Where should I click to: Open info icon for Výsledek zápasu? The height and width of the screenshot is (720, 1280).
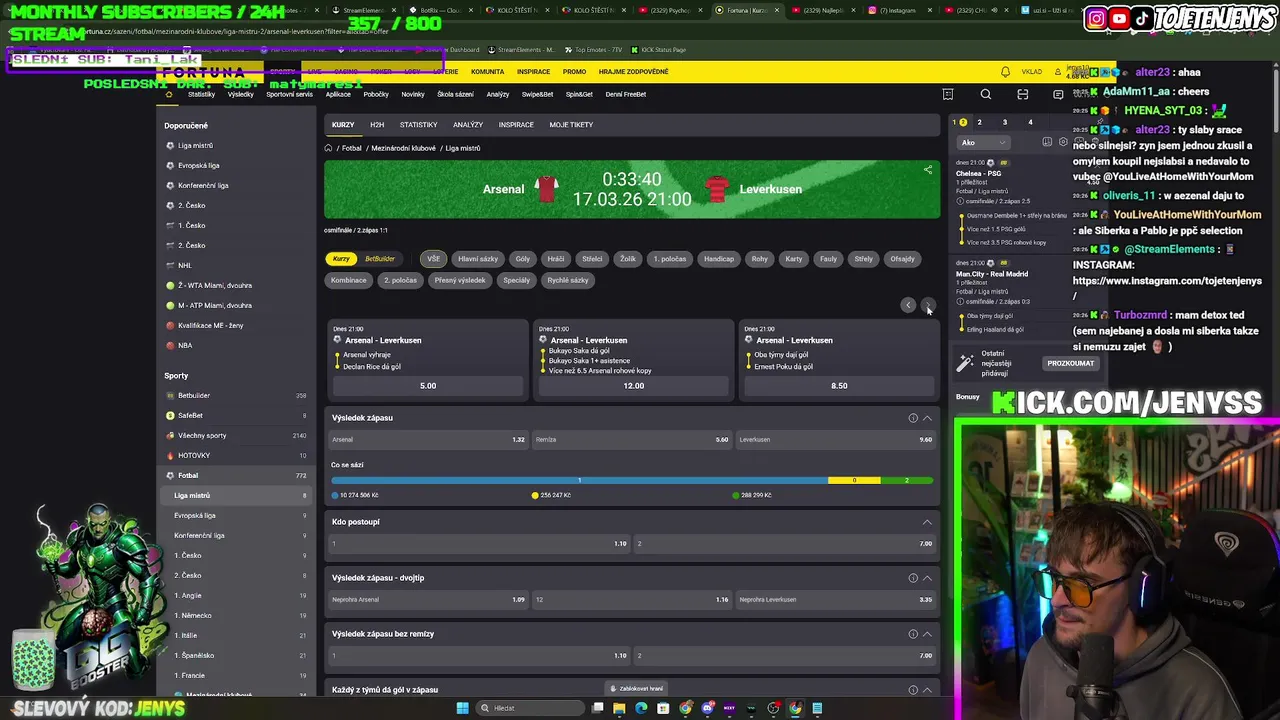point(913,418)
